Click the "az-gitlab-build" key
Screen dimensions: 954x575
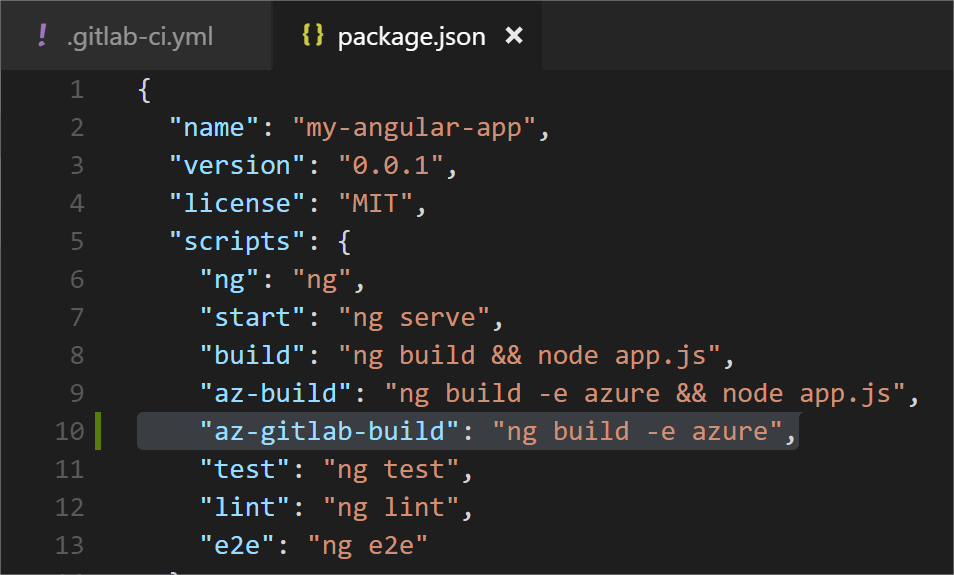(329, 431)
